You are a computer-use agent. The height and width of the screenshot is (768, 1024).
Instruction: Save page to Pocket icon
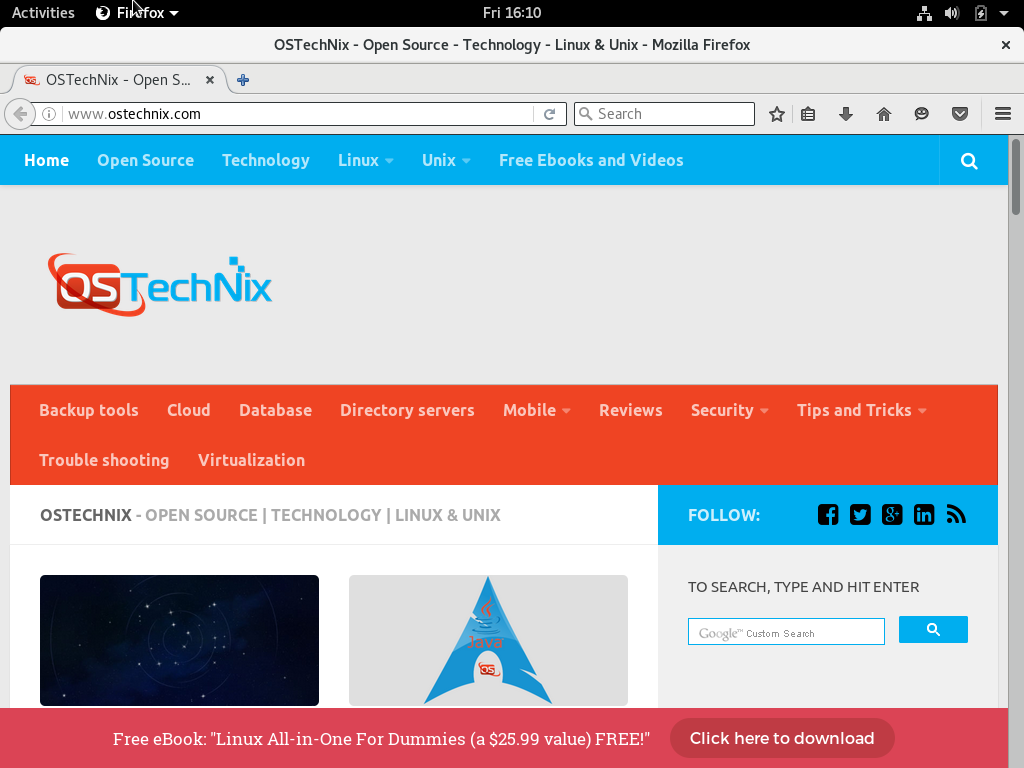[959, 114]
